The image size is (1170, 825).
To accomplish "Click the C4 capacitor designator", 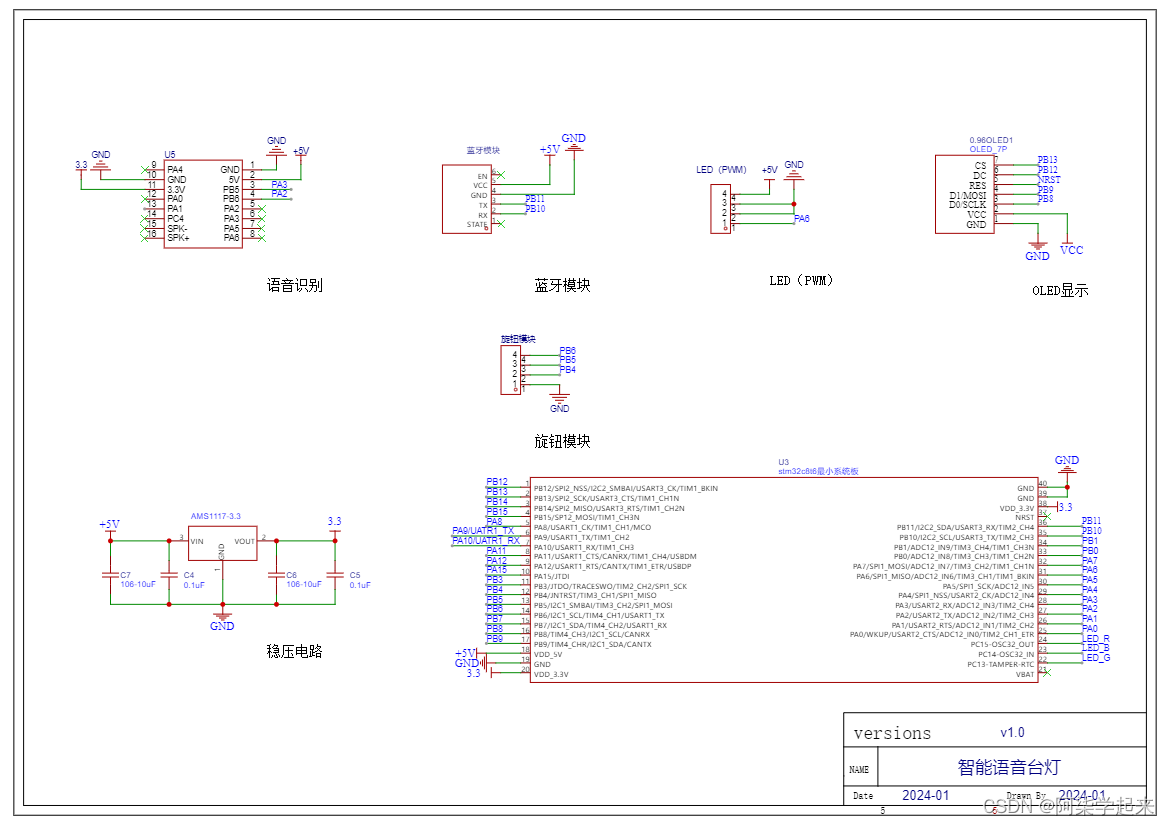I will 189,575.
